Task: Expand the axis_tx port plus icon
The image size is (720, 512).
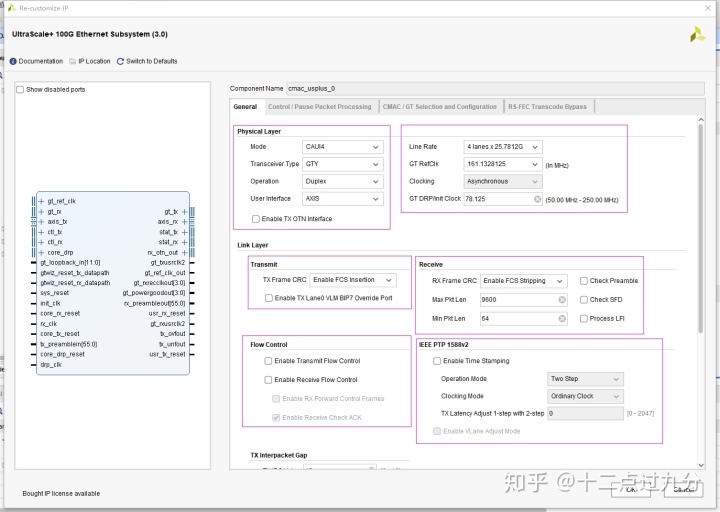Action: (41, 221)
